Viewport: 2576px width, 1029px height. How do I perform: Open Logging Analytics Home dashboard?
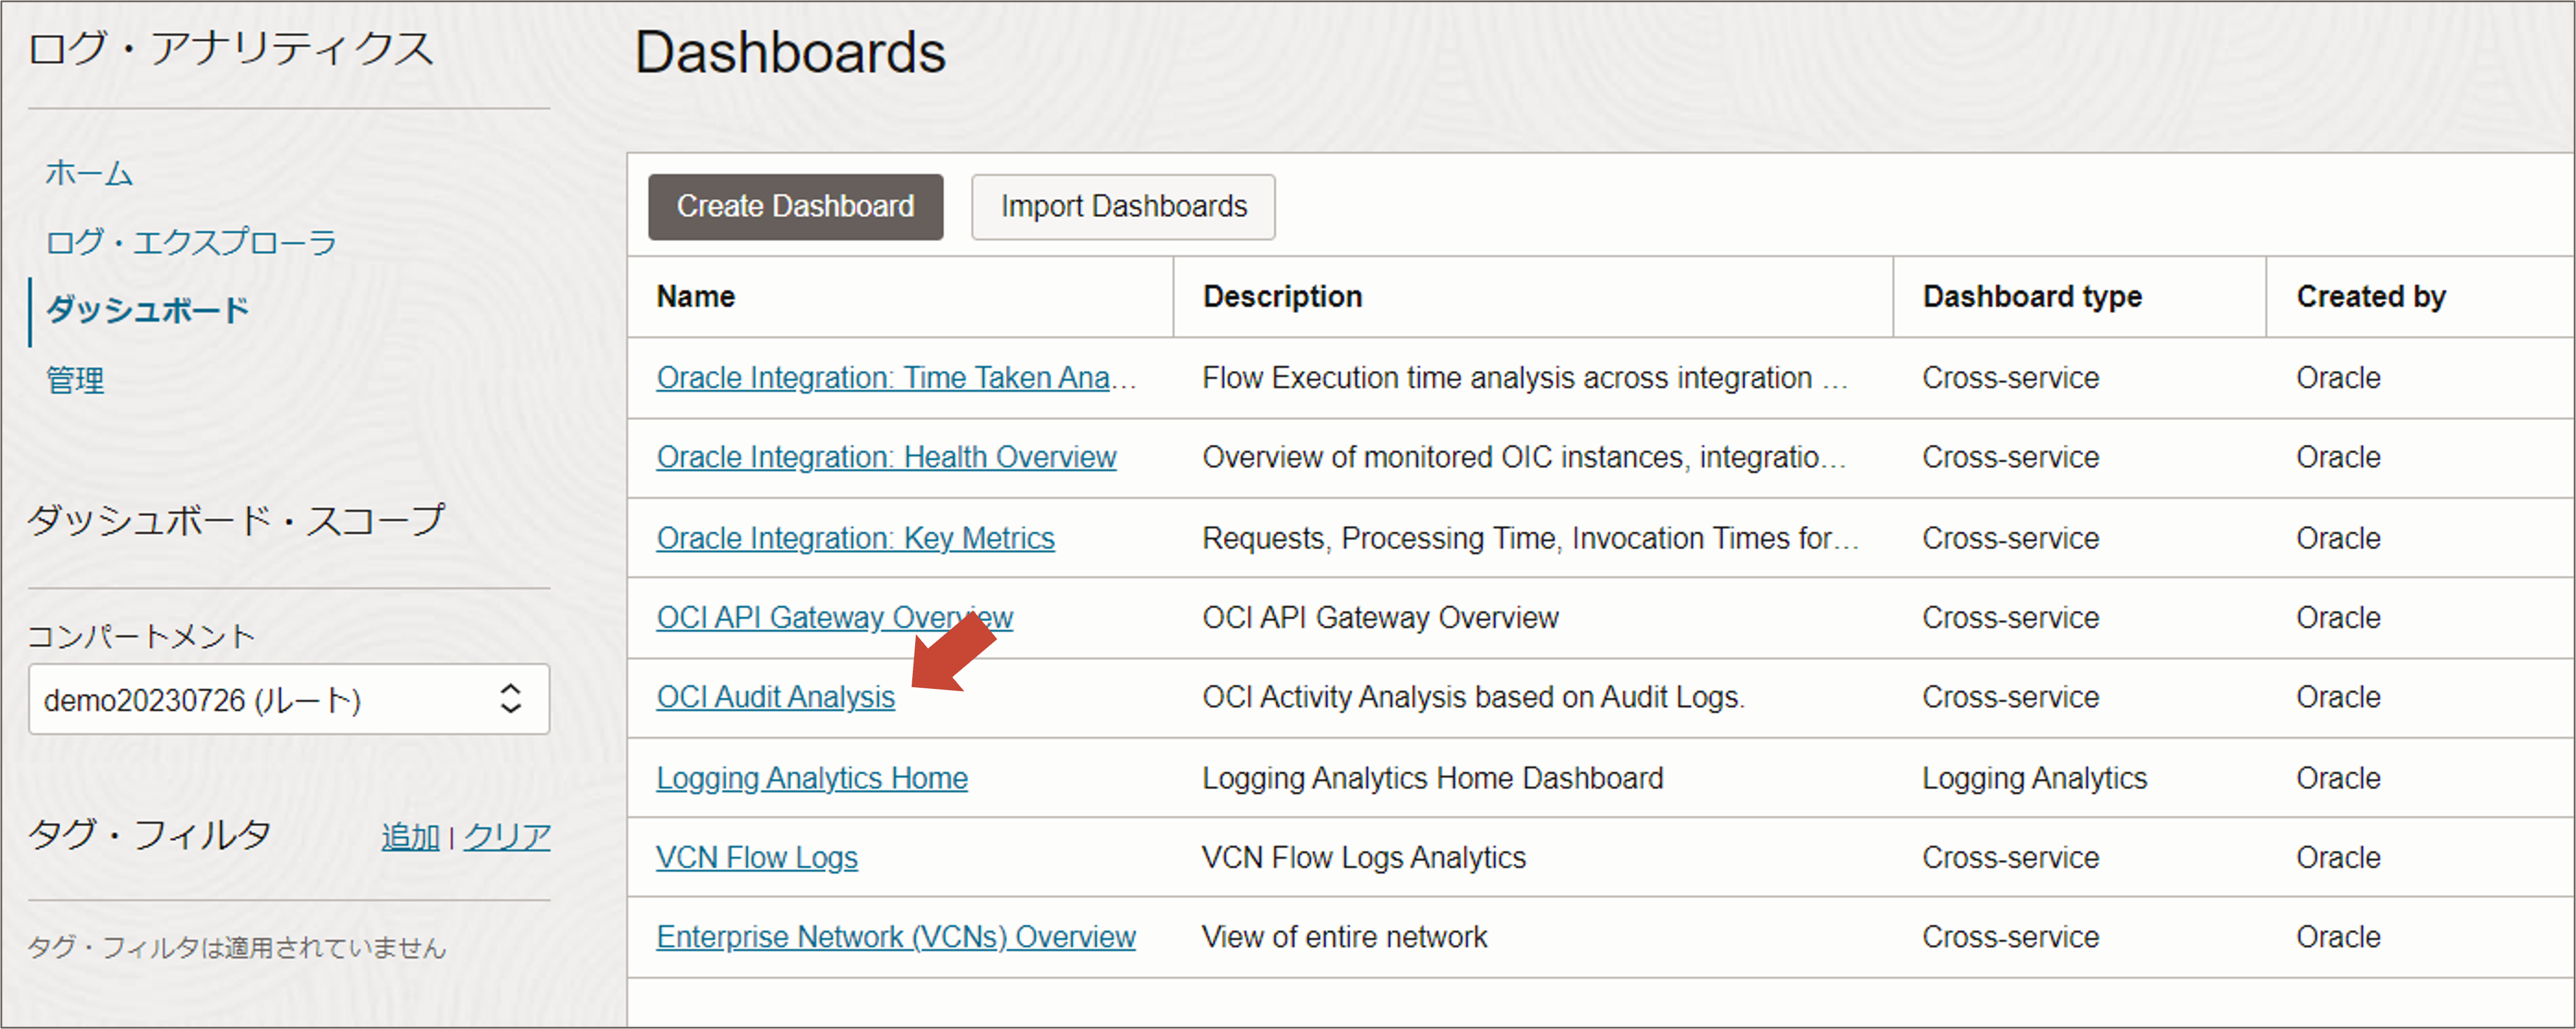811,778
